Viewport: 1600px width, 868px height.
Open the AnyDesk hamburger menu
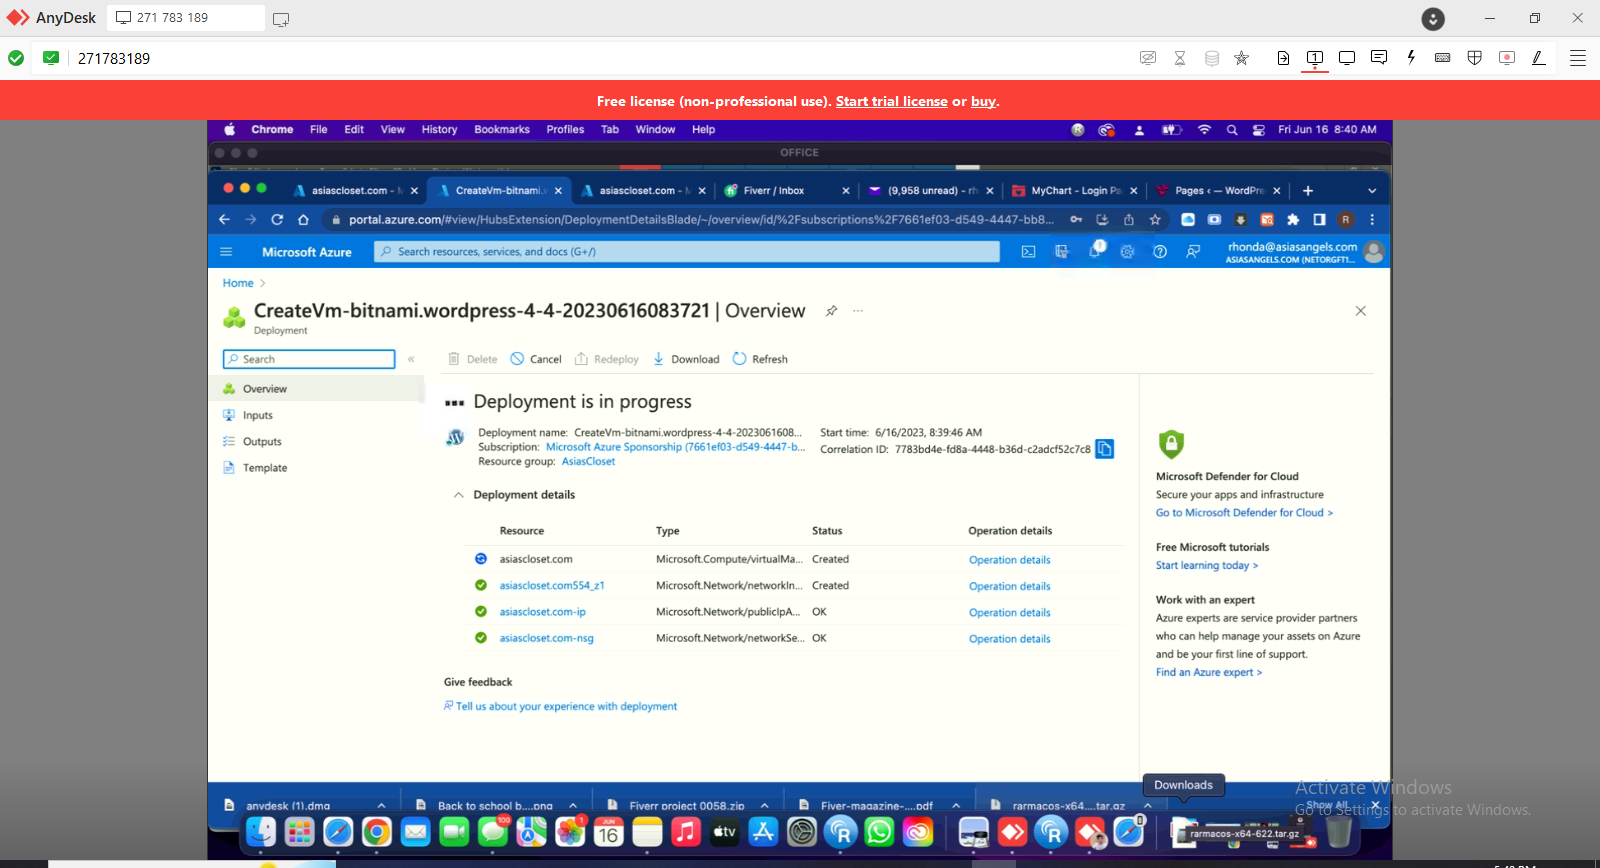click(x=1578, y=58)
